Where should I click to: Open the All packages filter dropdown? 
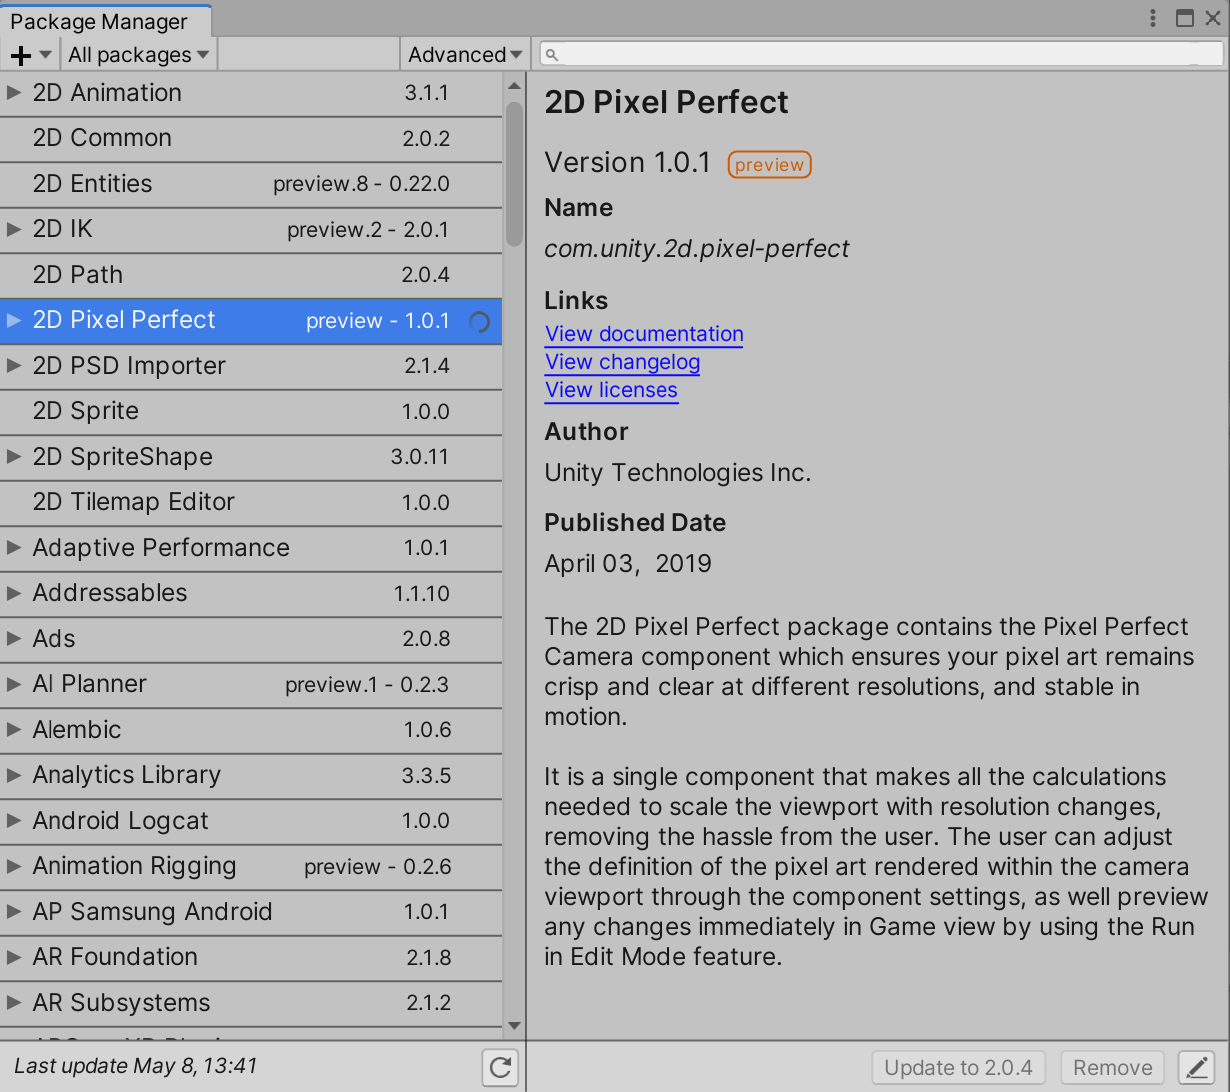[139, 55]
